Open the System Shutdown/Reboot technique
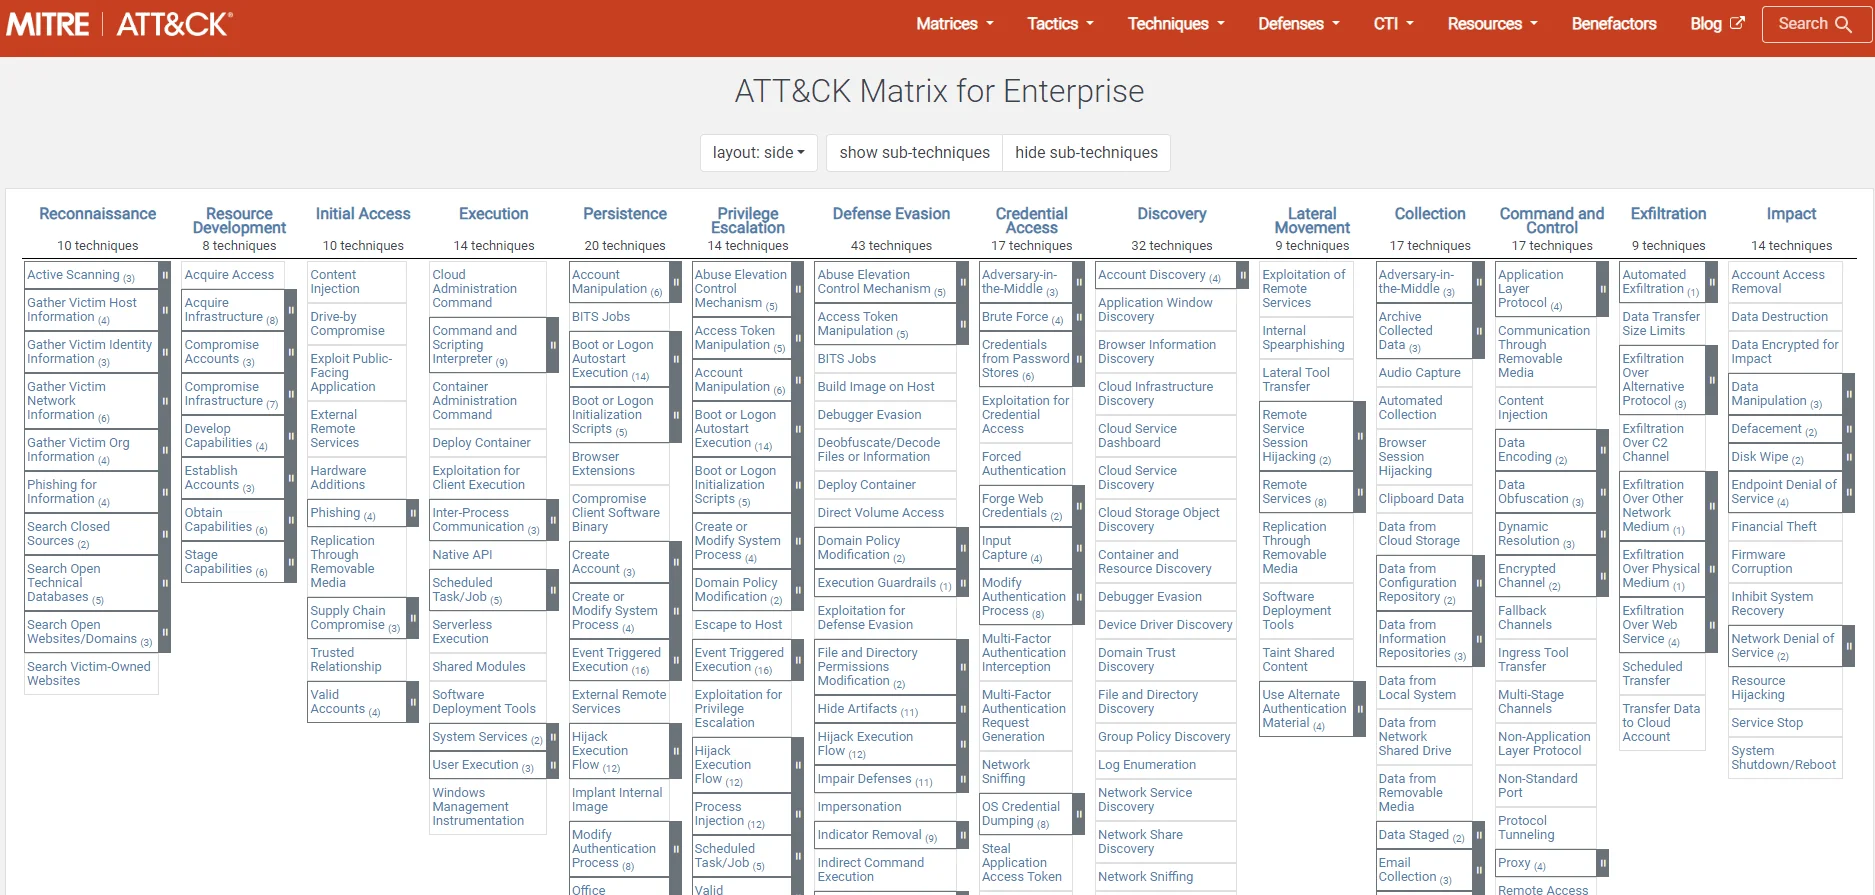Screen dimensions: 1875x895 coord(1783,758)
